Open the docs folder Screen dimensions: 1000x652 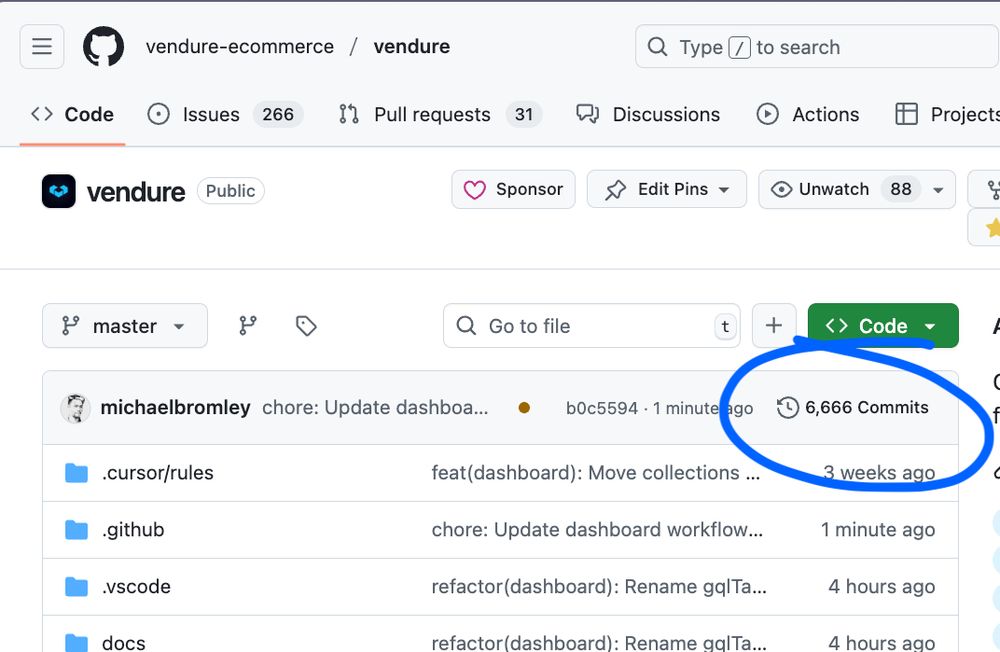pos(124,642)
